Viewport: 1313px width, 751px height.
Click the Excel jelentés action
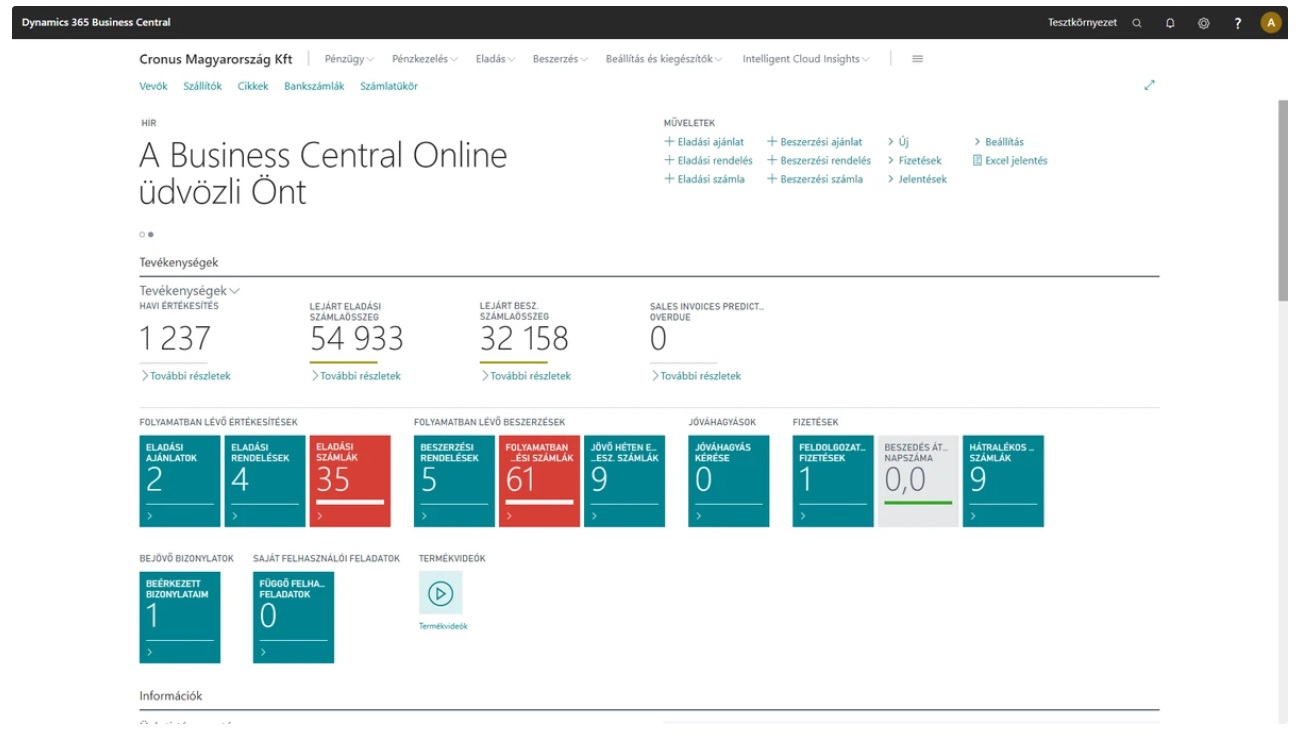[1010, 161]
